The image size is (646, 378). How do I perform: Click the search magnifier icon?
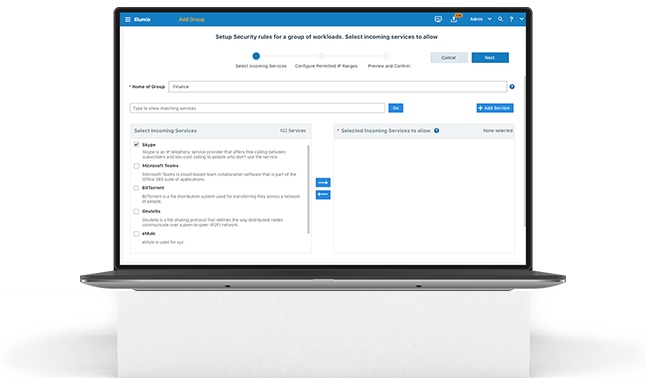500,19
